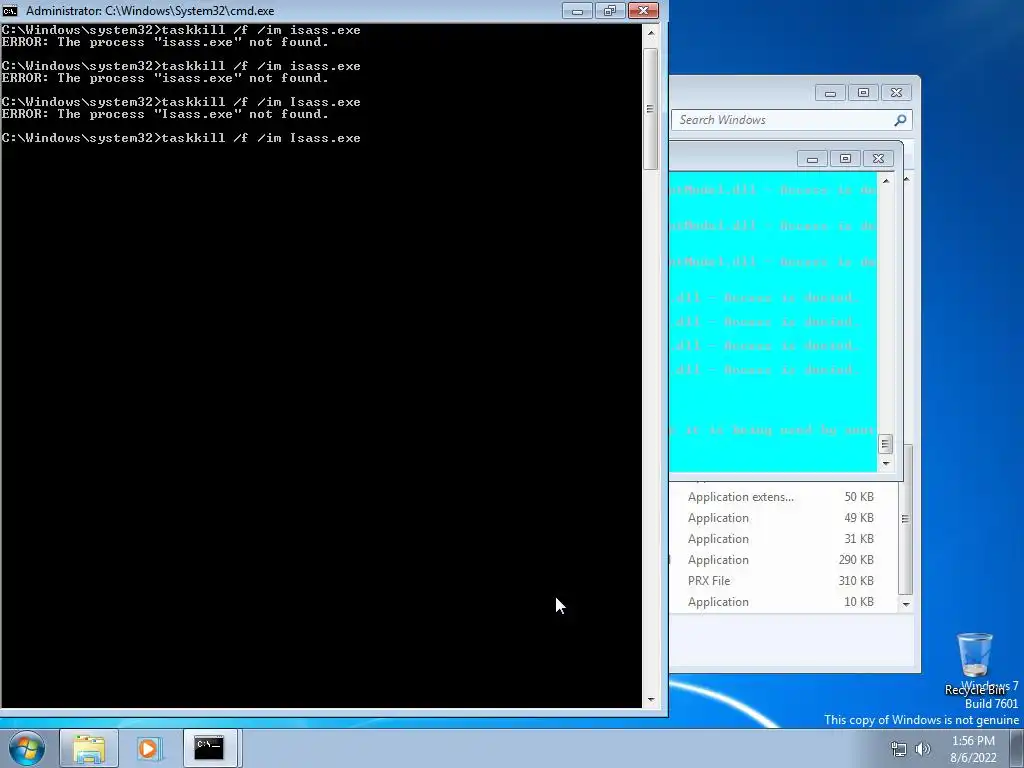Minimize the cmd.exe window
The width and height of the screenshot is (1024, 768).
[x=577, y=10]
